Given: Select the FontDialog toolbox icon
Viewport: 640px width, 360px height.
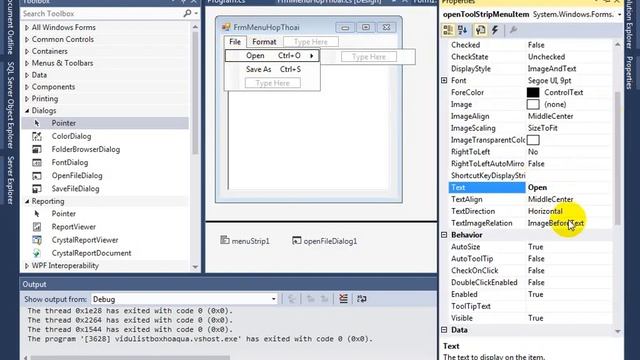Looking at the screenshot, I should tap(37, 162).
